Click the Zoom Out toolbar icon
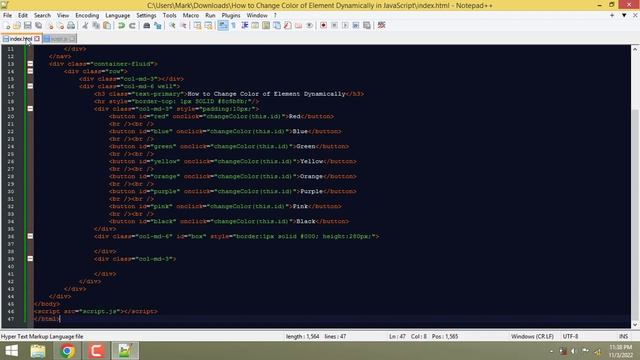The image size is (640, 360). (x=183, y=25)
